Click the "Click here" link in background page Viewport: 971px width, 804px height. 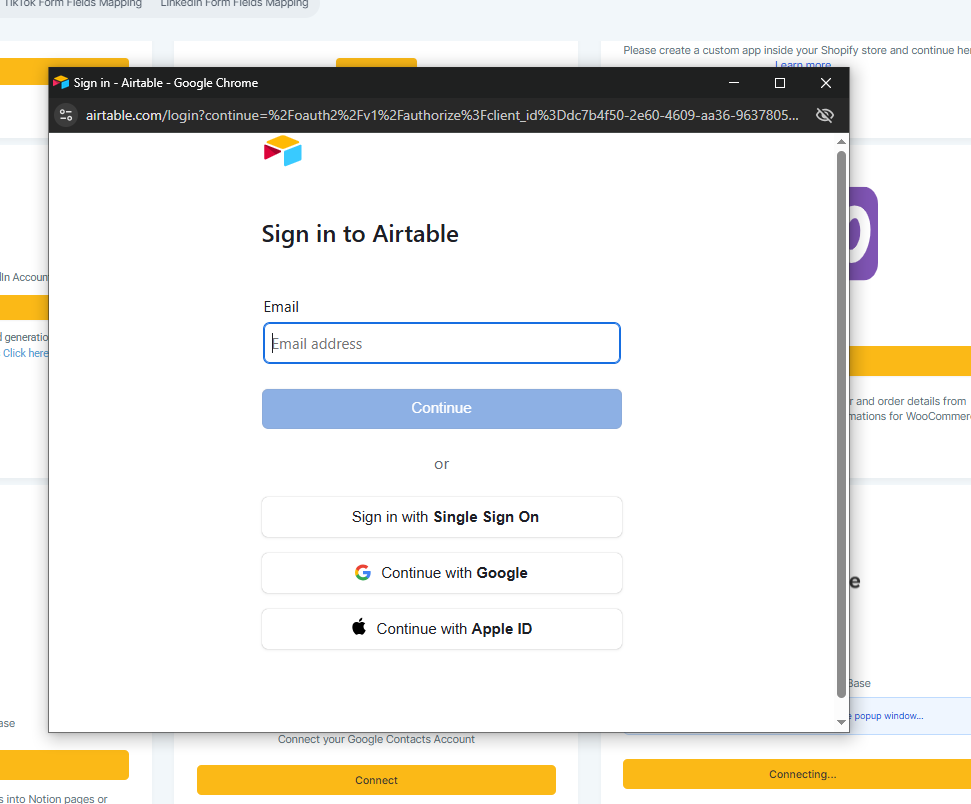(25, 353)
